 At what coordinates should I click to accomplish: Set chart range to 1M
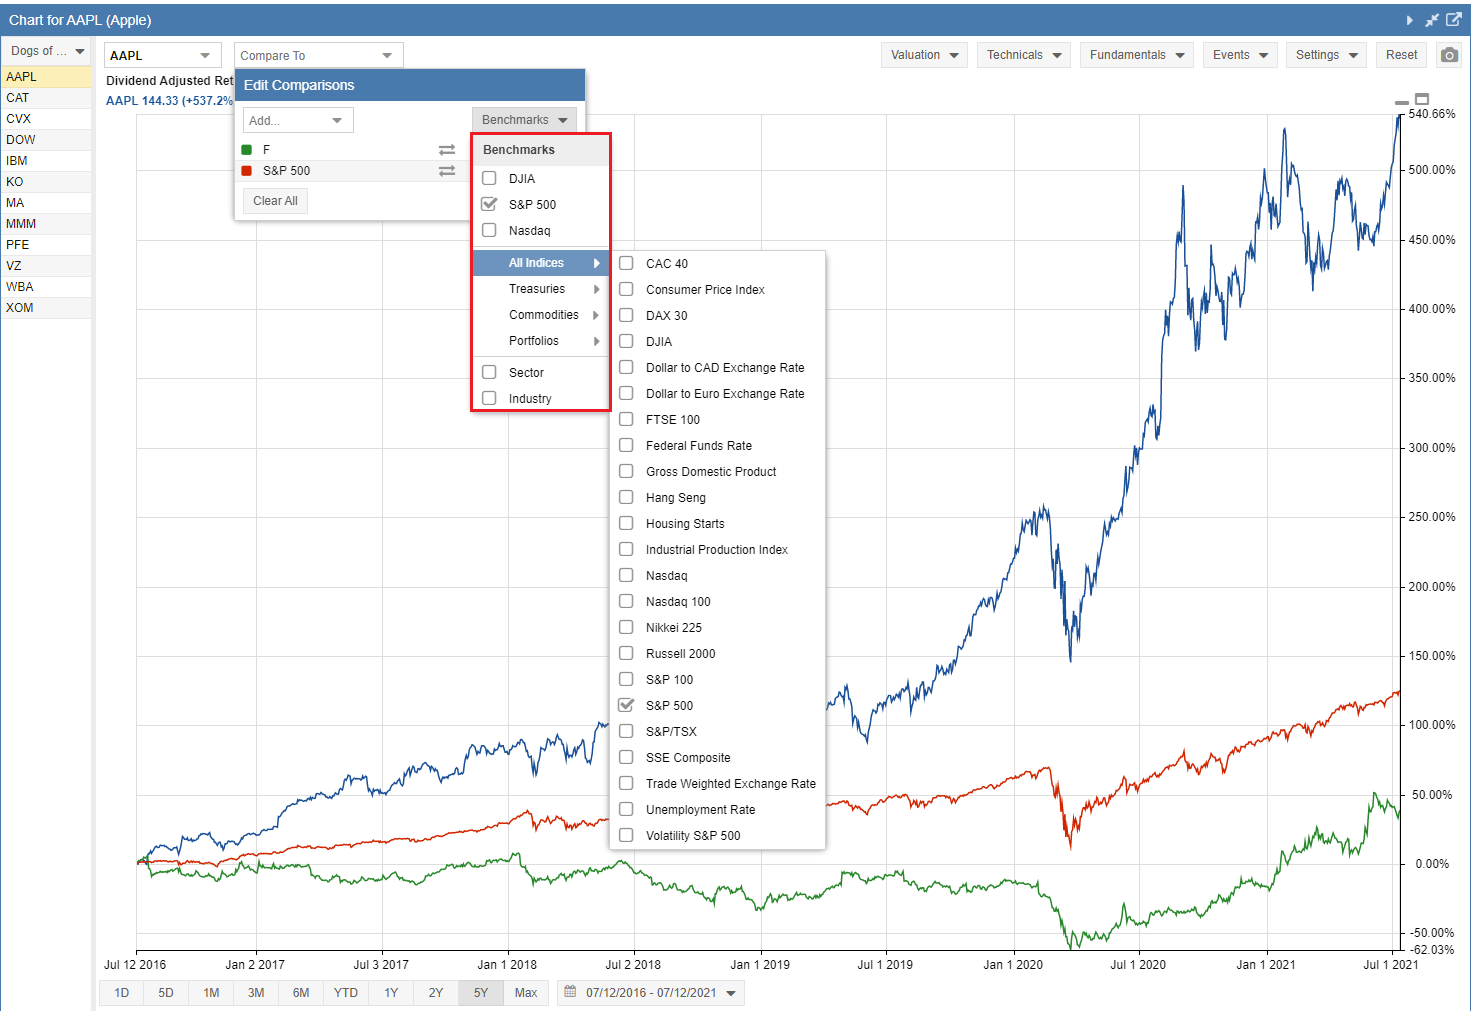click(211, 993)
